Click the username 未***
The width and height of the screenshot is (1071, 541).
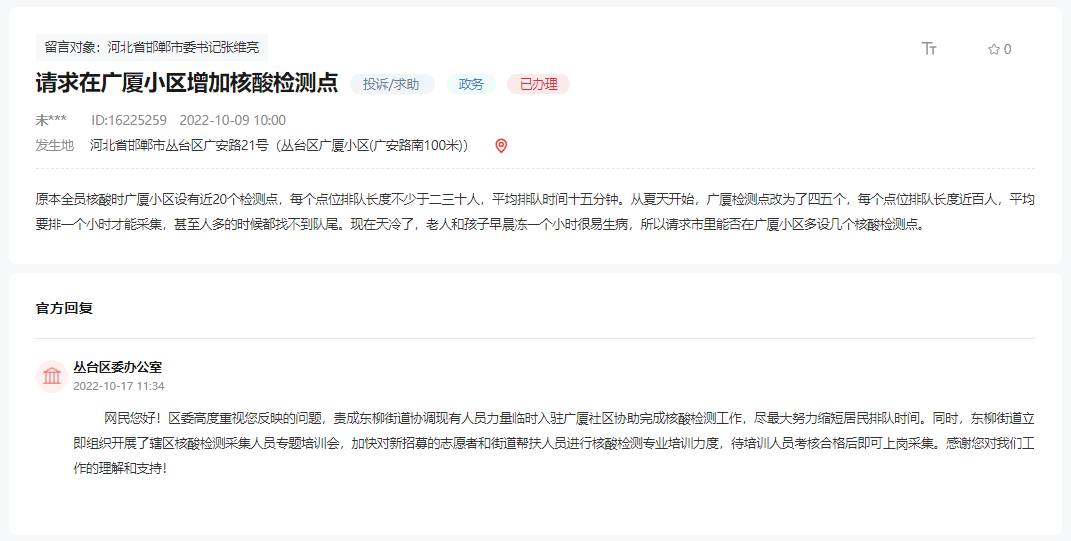point(51,120)
